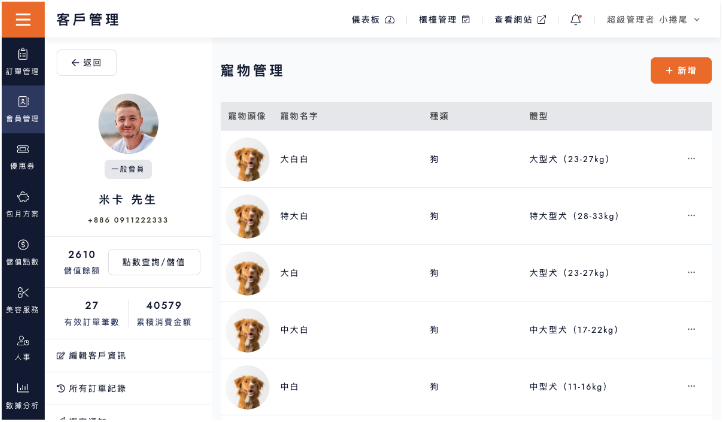Screen dimensions: 723x422
Task: Select the 會員管理 sidebar icon
Action: pos(23,109)
